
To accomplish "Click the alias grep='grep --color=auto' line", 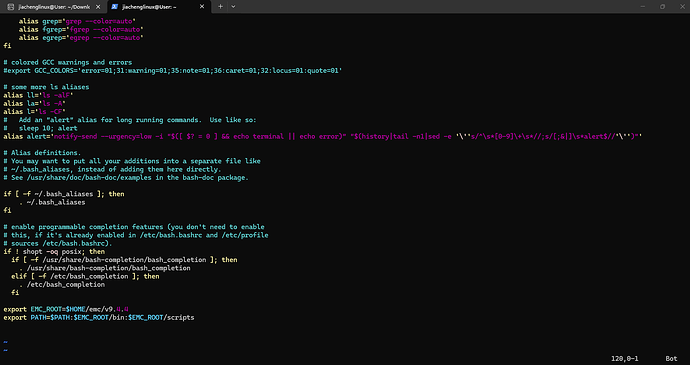I will [77, 21].
